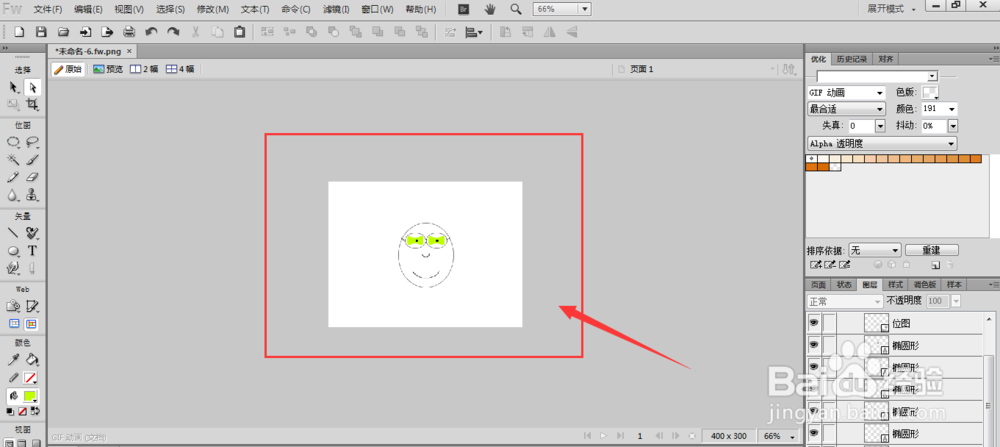This screenshot has height=447, width=1000.
Task: Click the Redo arrow icon
Action: tap(173, 31)
